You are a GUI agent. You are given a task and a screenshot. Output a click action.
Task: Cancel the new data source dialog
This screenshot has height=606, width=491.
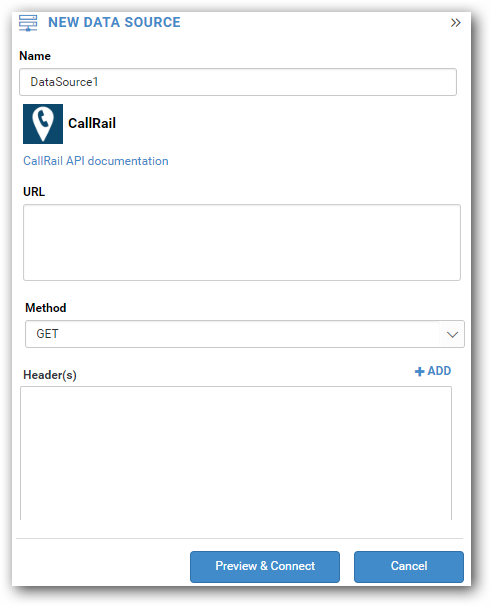pos(409,566)
